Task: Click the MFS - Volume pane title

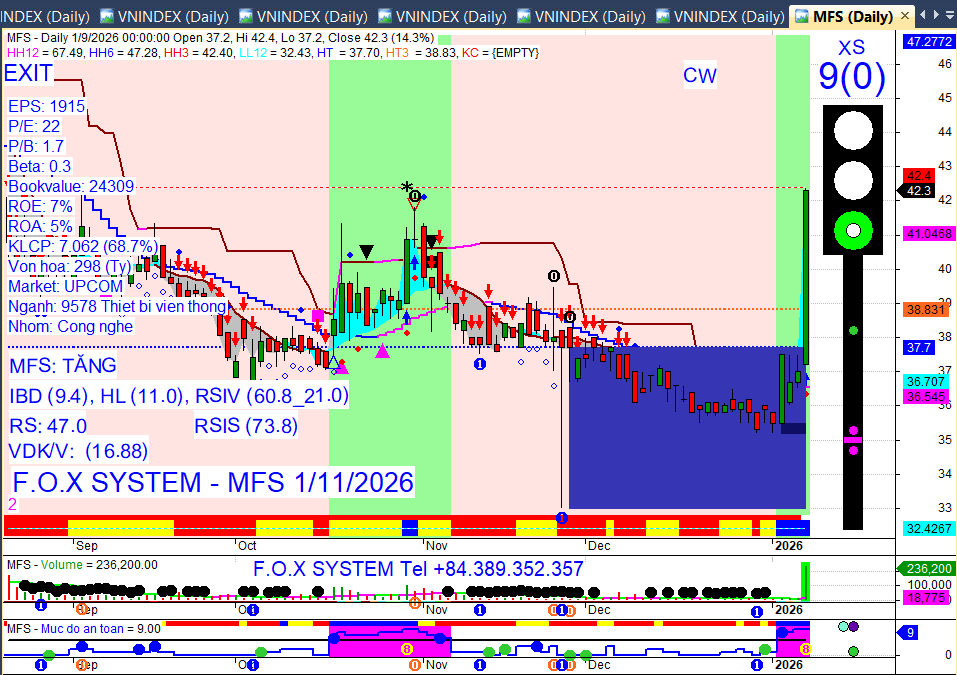Action: (x=82, y=565)
